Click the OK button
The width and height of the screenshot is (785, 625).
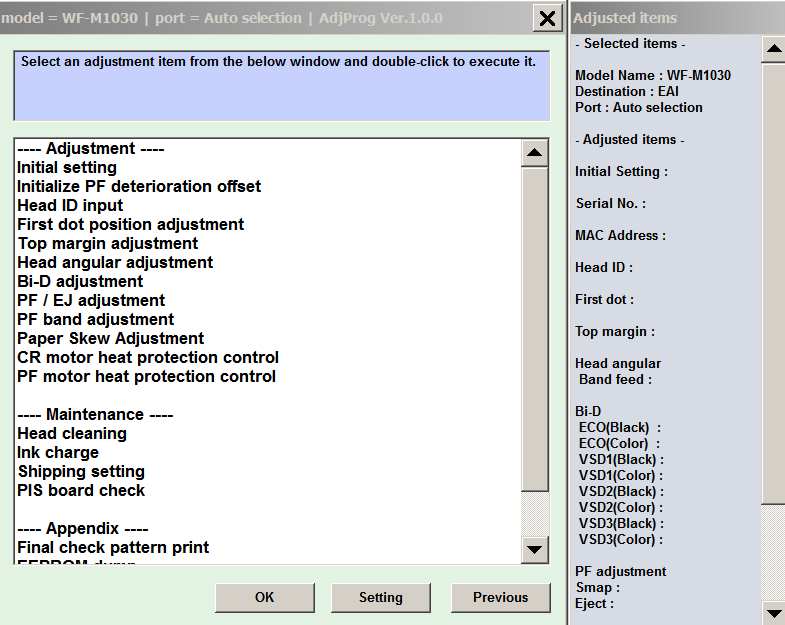coord(265,597)
